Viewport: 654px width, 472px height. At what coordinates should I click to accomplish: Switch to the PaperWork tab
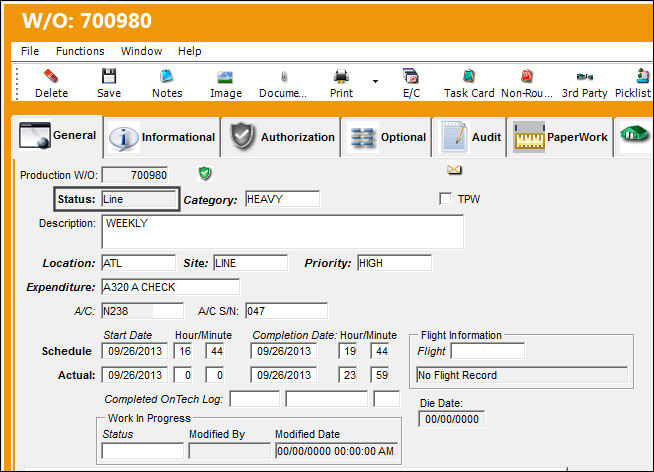point(560,137)
